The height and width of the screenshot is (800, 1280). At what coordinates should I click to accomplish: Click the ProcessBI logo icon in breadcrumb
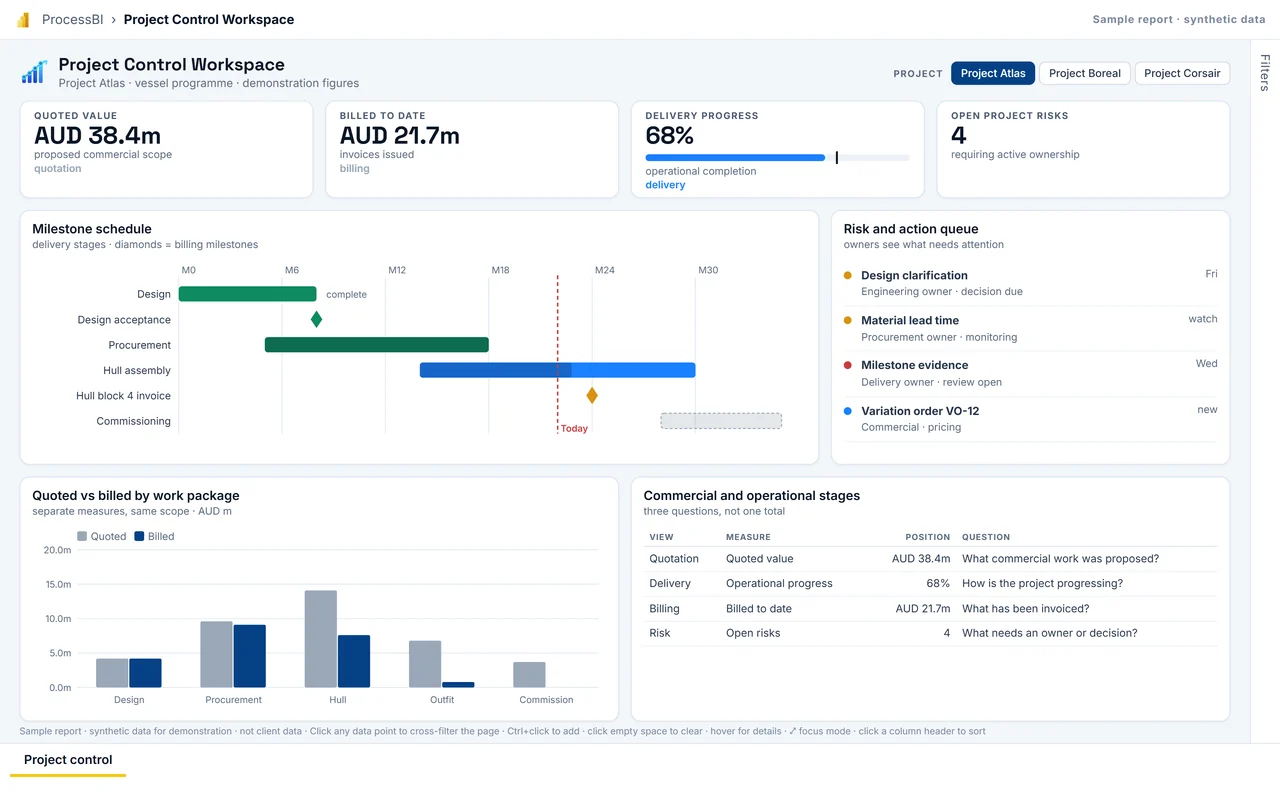[24, 20]
